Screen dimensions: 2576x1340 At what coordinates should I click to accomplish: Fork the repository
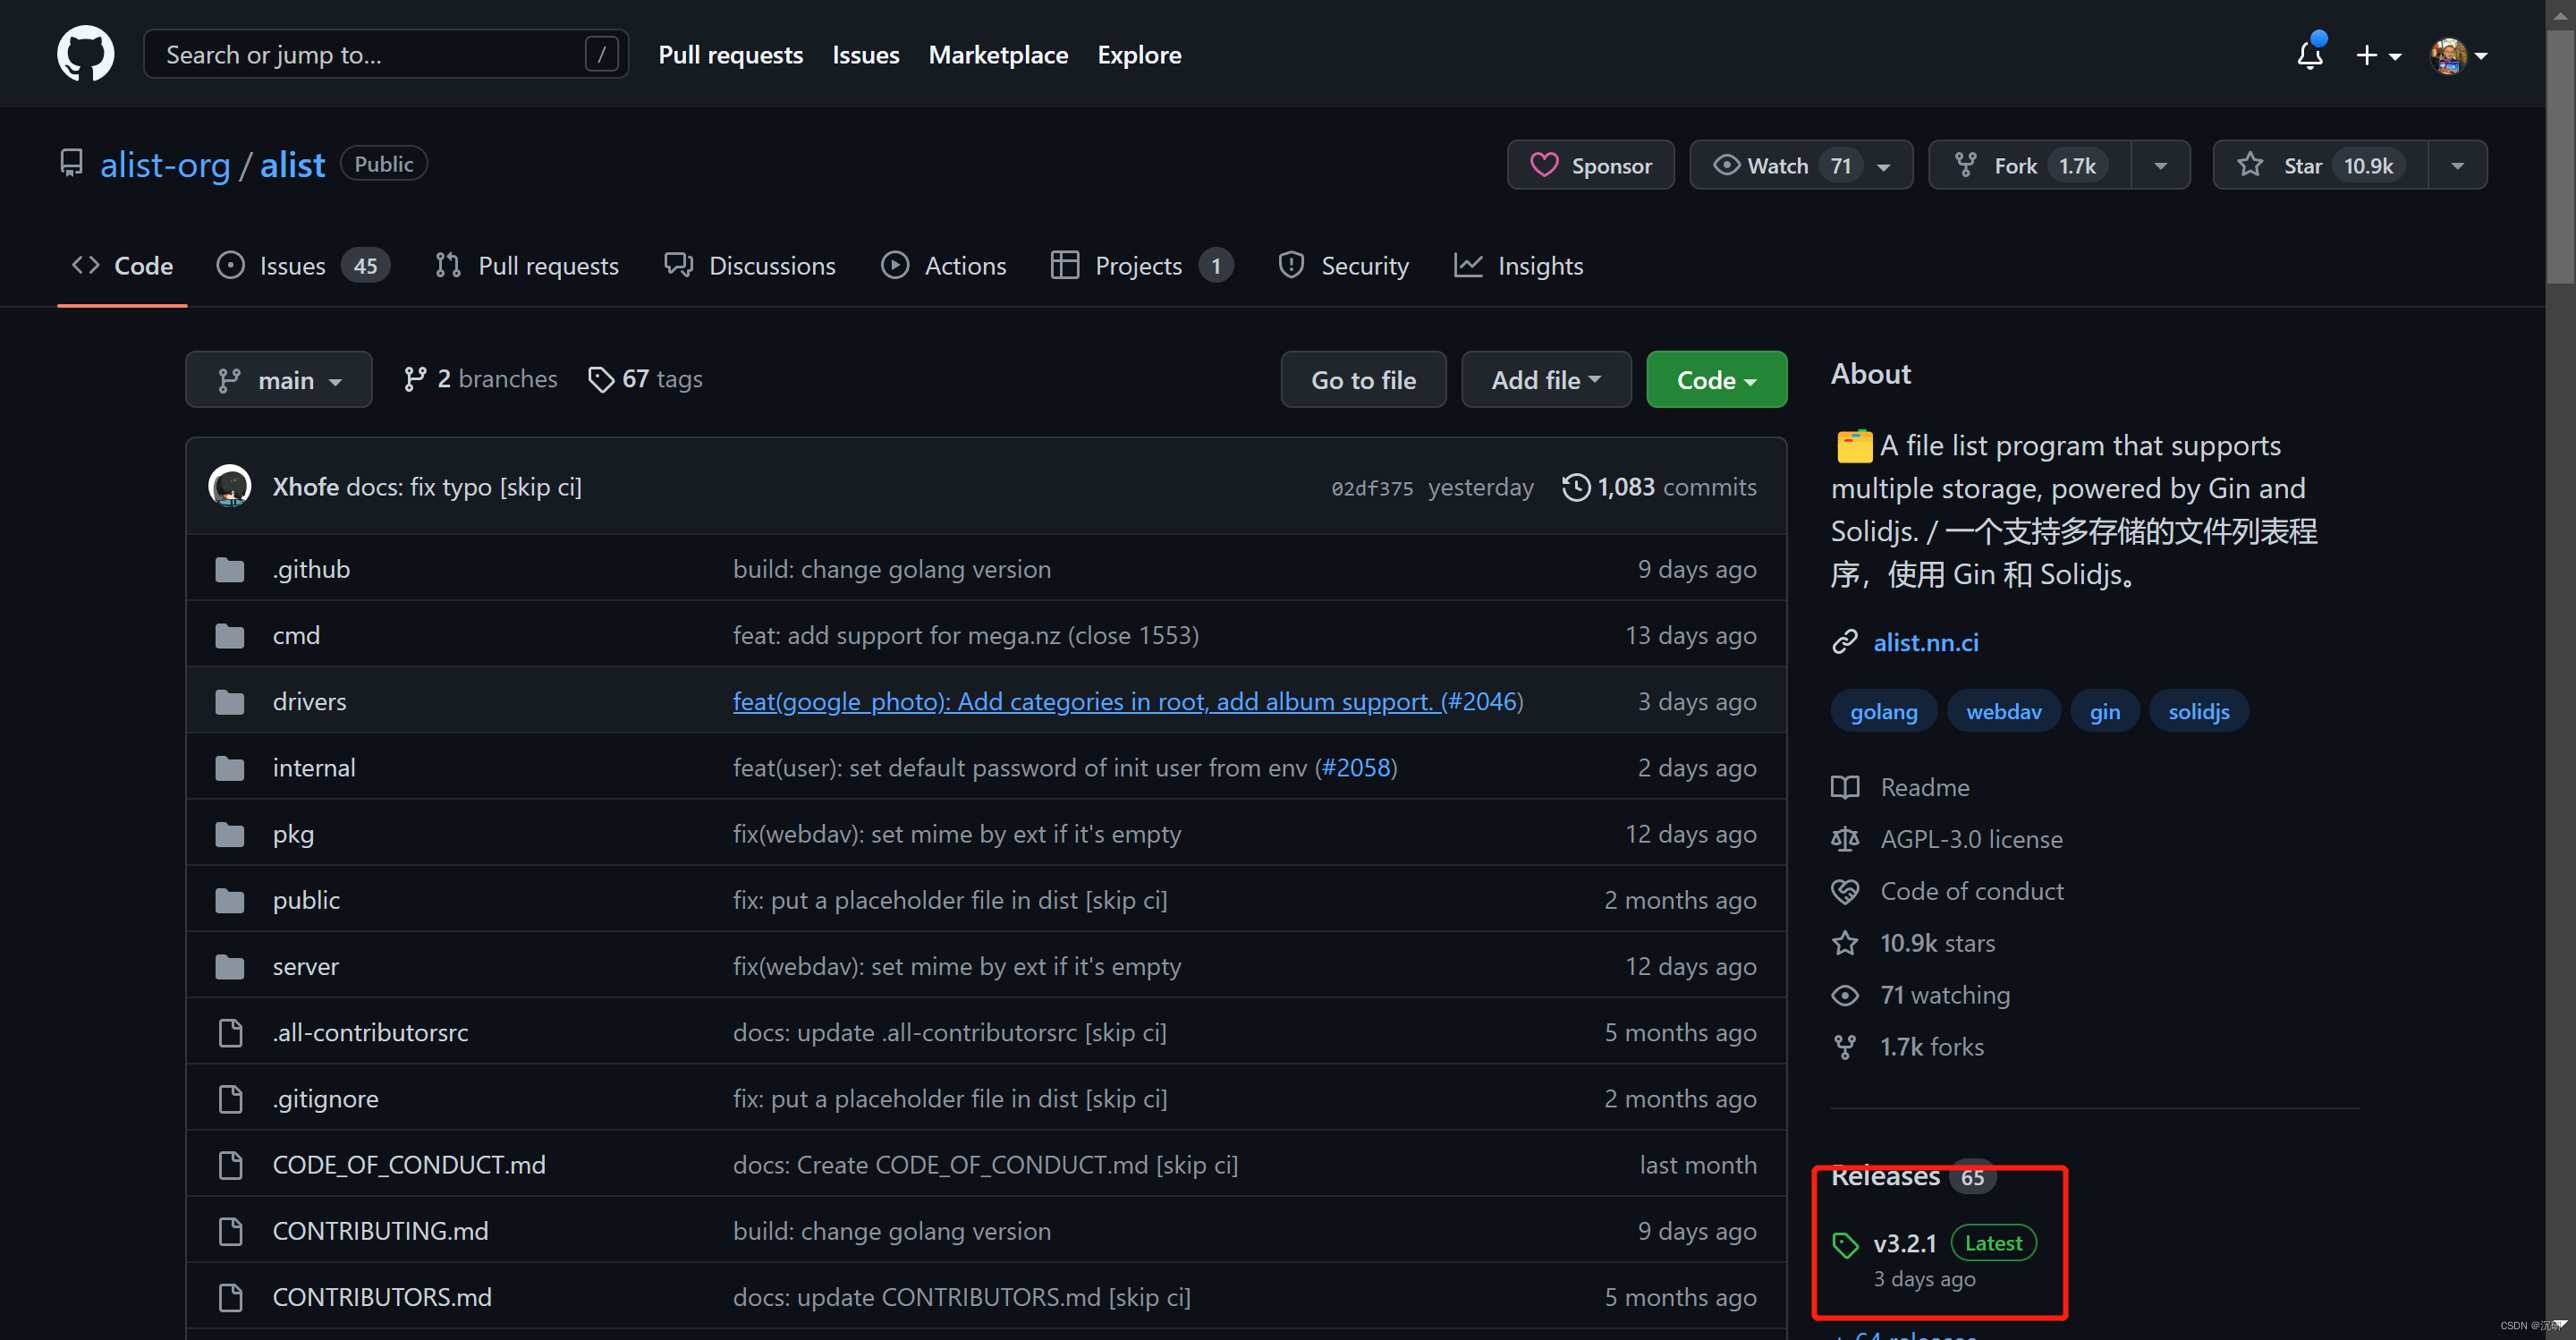[x=2030, y=165]
